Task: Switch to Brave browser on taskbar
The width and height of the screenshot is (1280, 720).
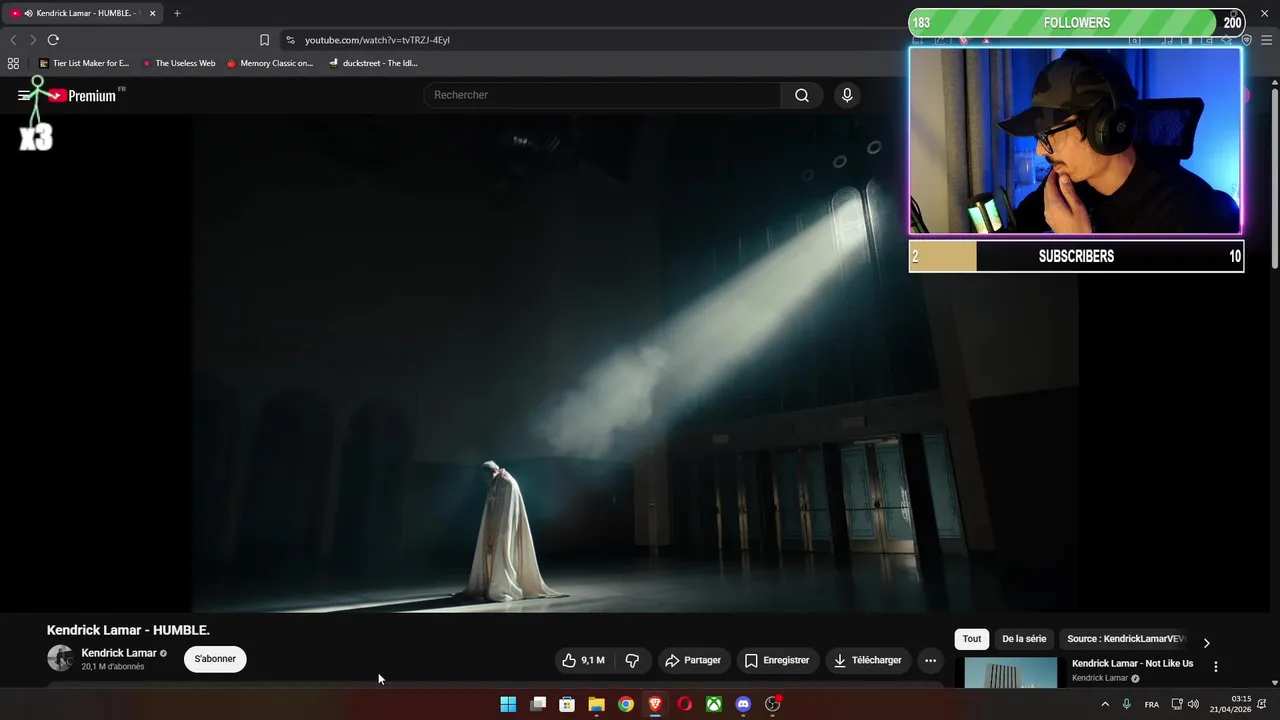Action: point(655,704)
